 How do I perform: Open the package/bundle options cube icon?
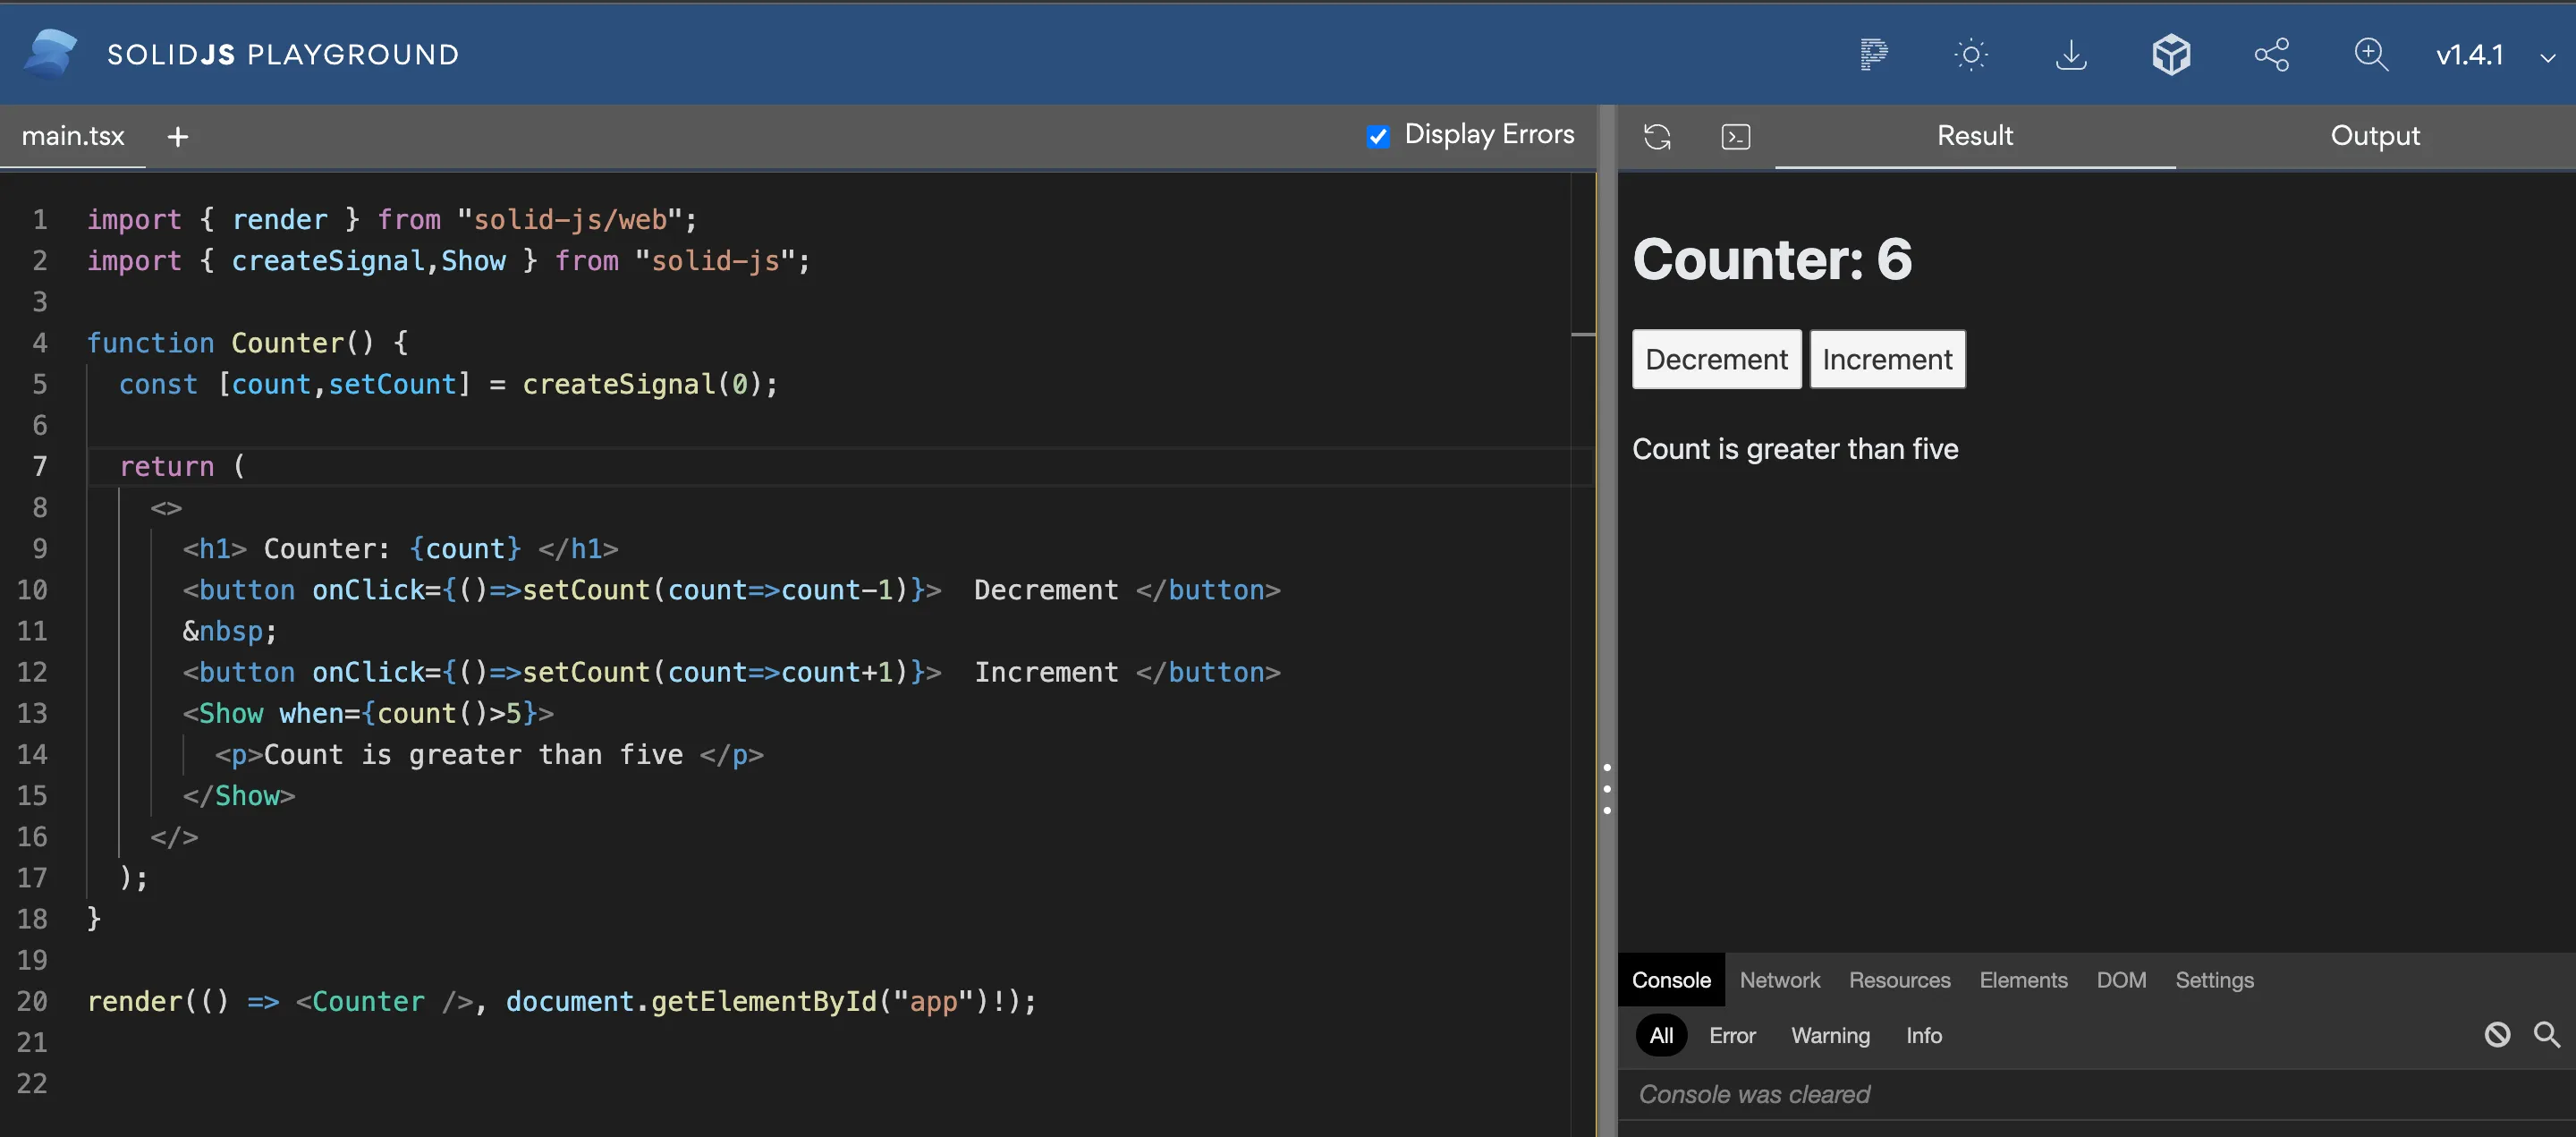click(2171, 54)
